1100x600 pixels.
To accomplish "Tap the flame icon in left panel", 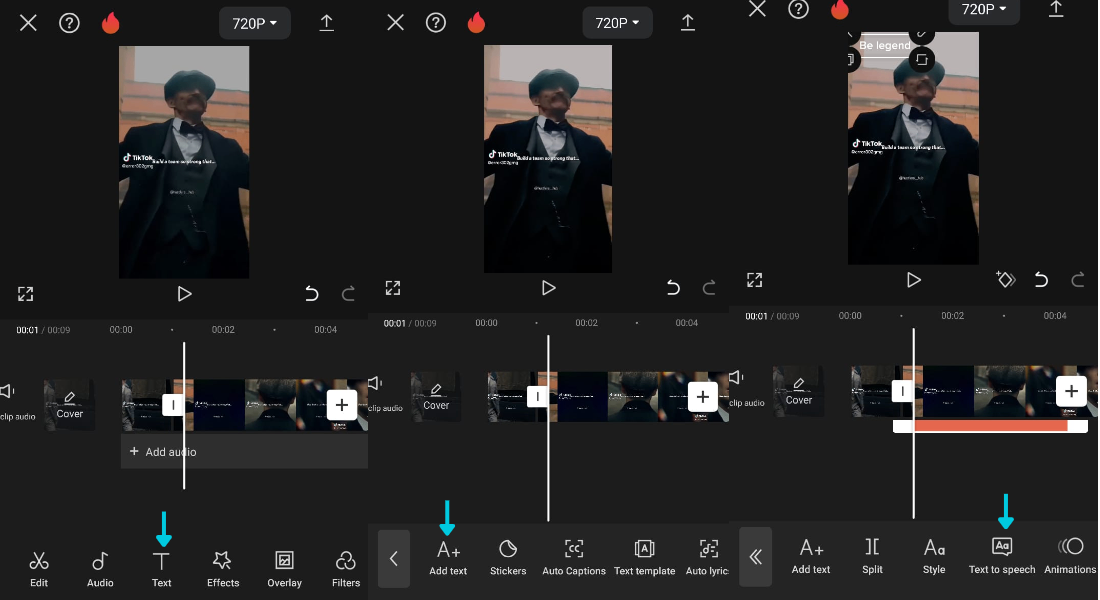I will coord(111,22).
